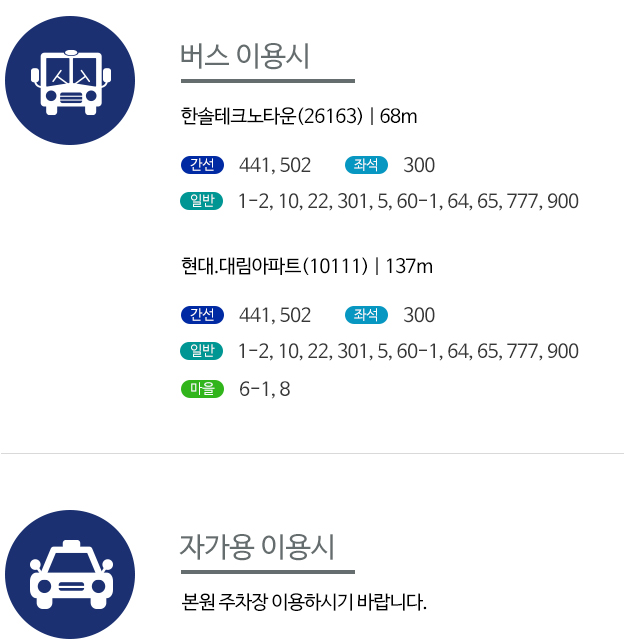The image size is (624, 640).
Task: Click village bus numbers 6-1, 8
Action: pyautogui.click(x=265, y=389)
